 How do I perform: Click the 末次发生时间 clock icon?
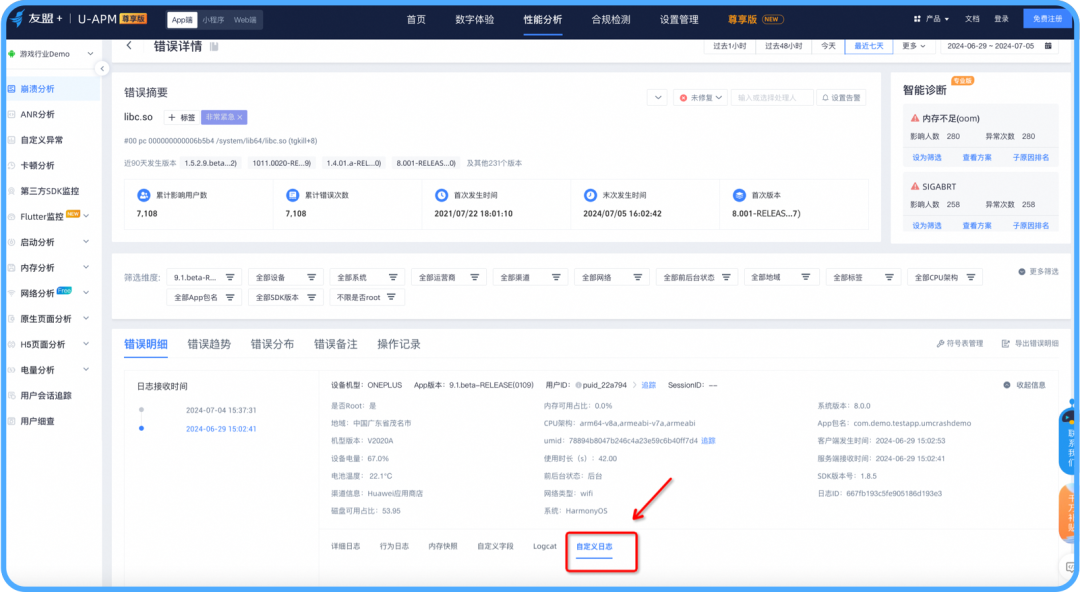pos(590,195)
